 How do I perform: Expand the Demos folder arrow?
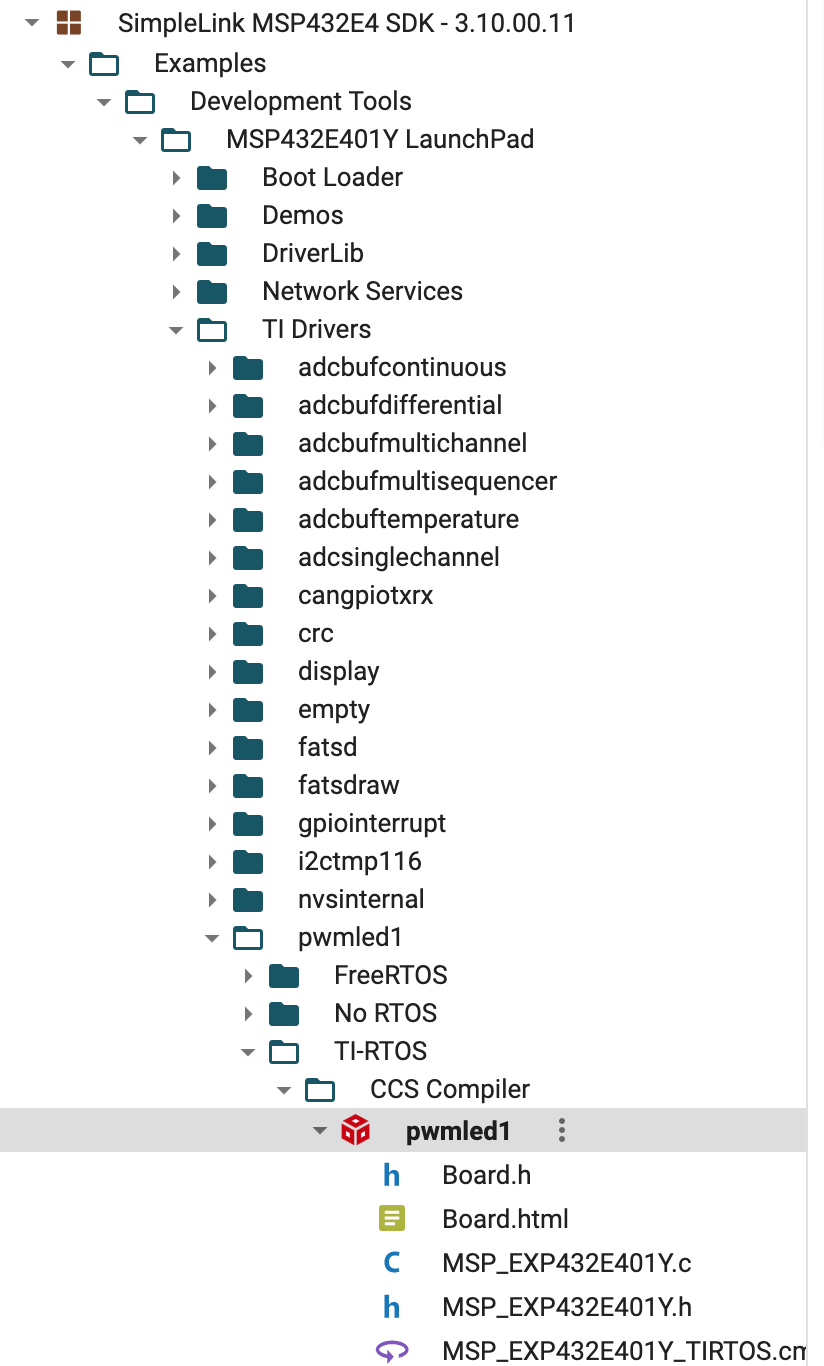[x=176, y=216]
